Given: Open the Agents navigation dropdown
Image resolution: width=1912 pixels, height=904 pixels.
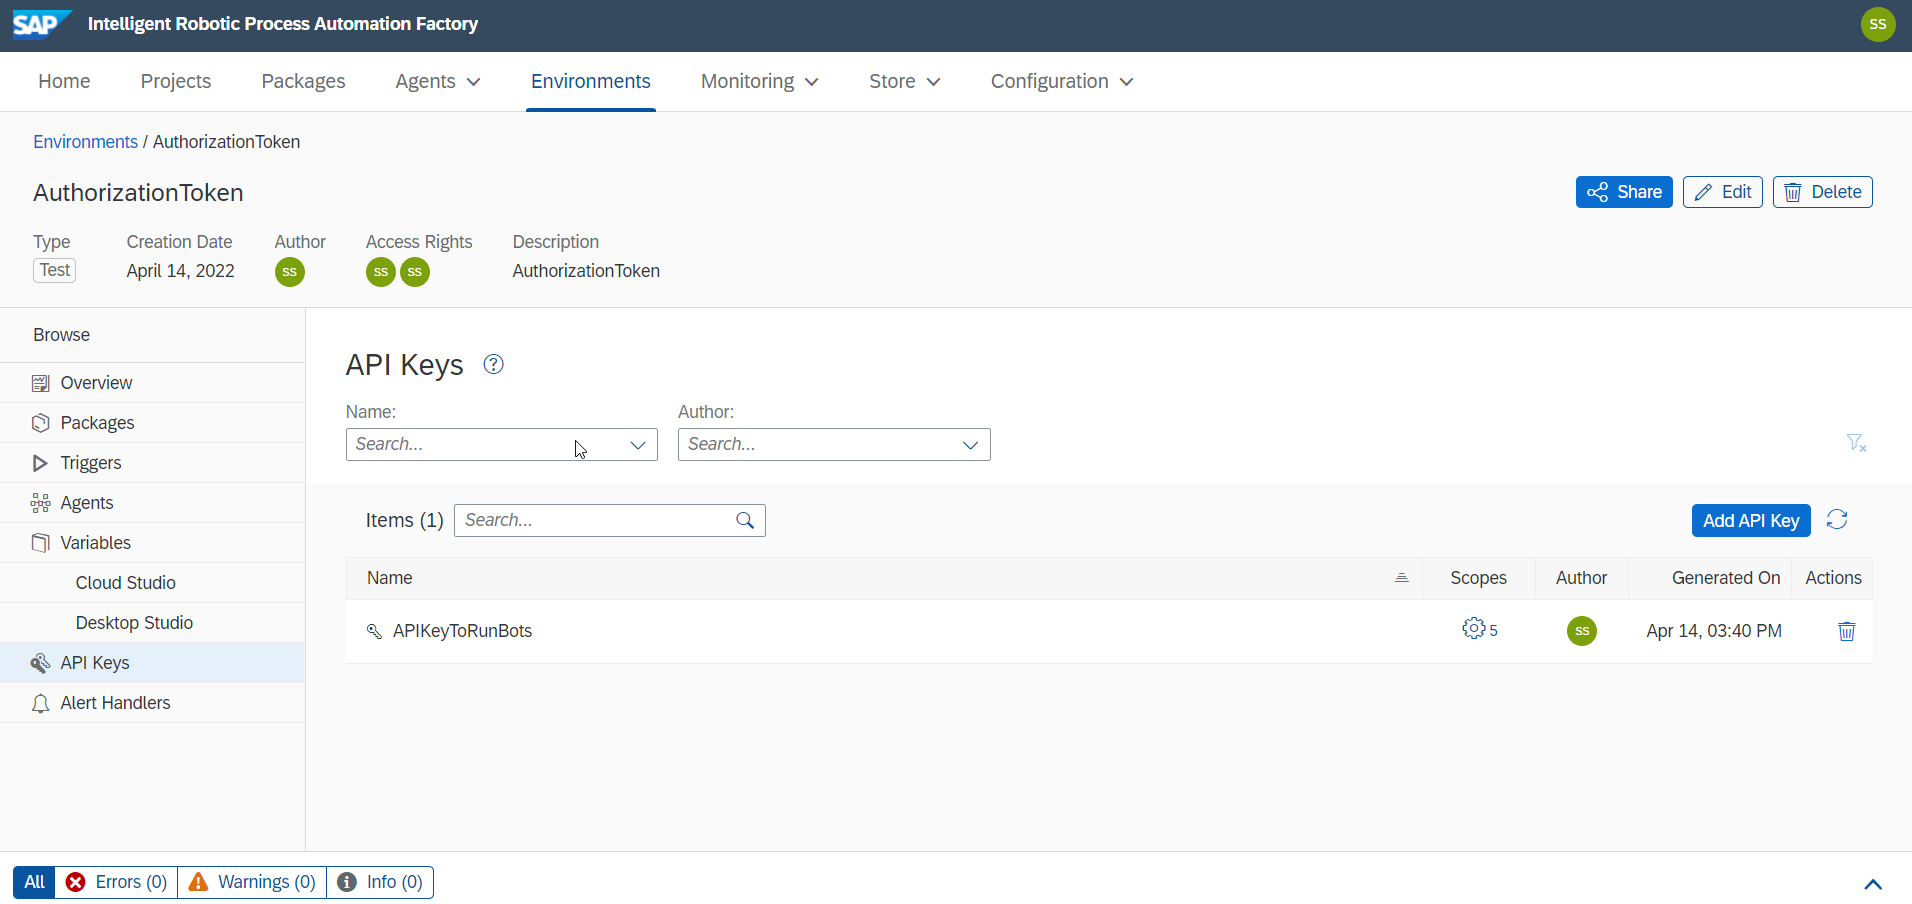Looking at the screenshot, I should coord(438,81).
